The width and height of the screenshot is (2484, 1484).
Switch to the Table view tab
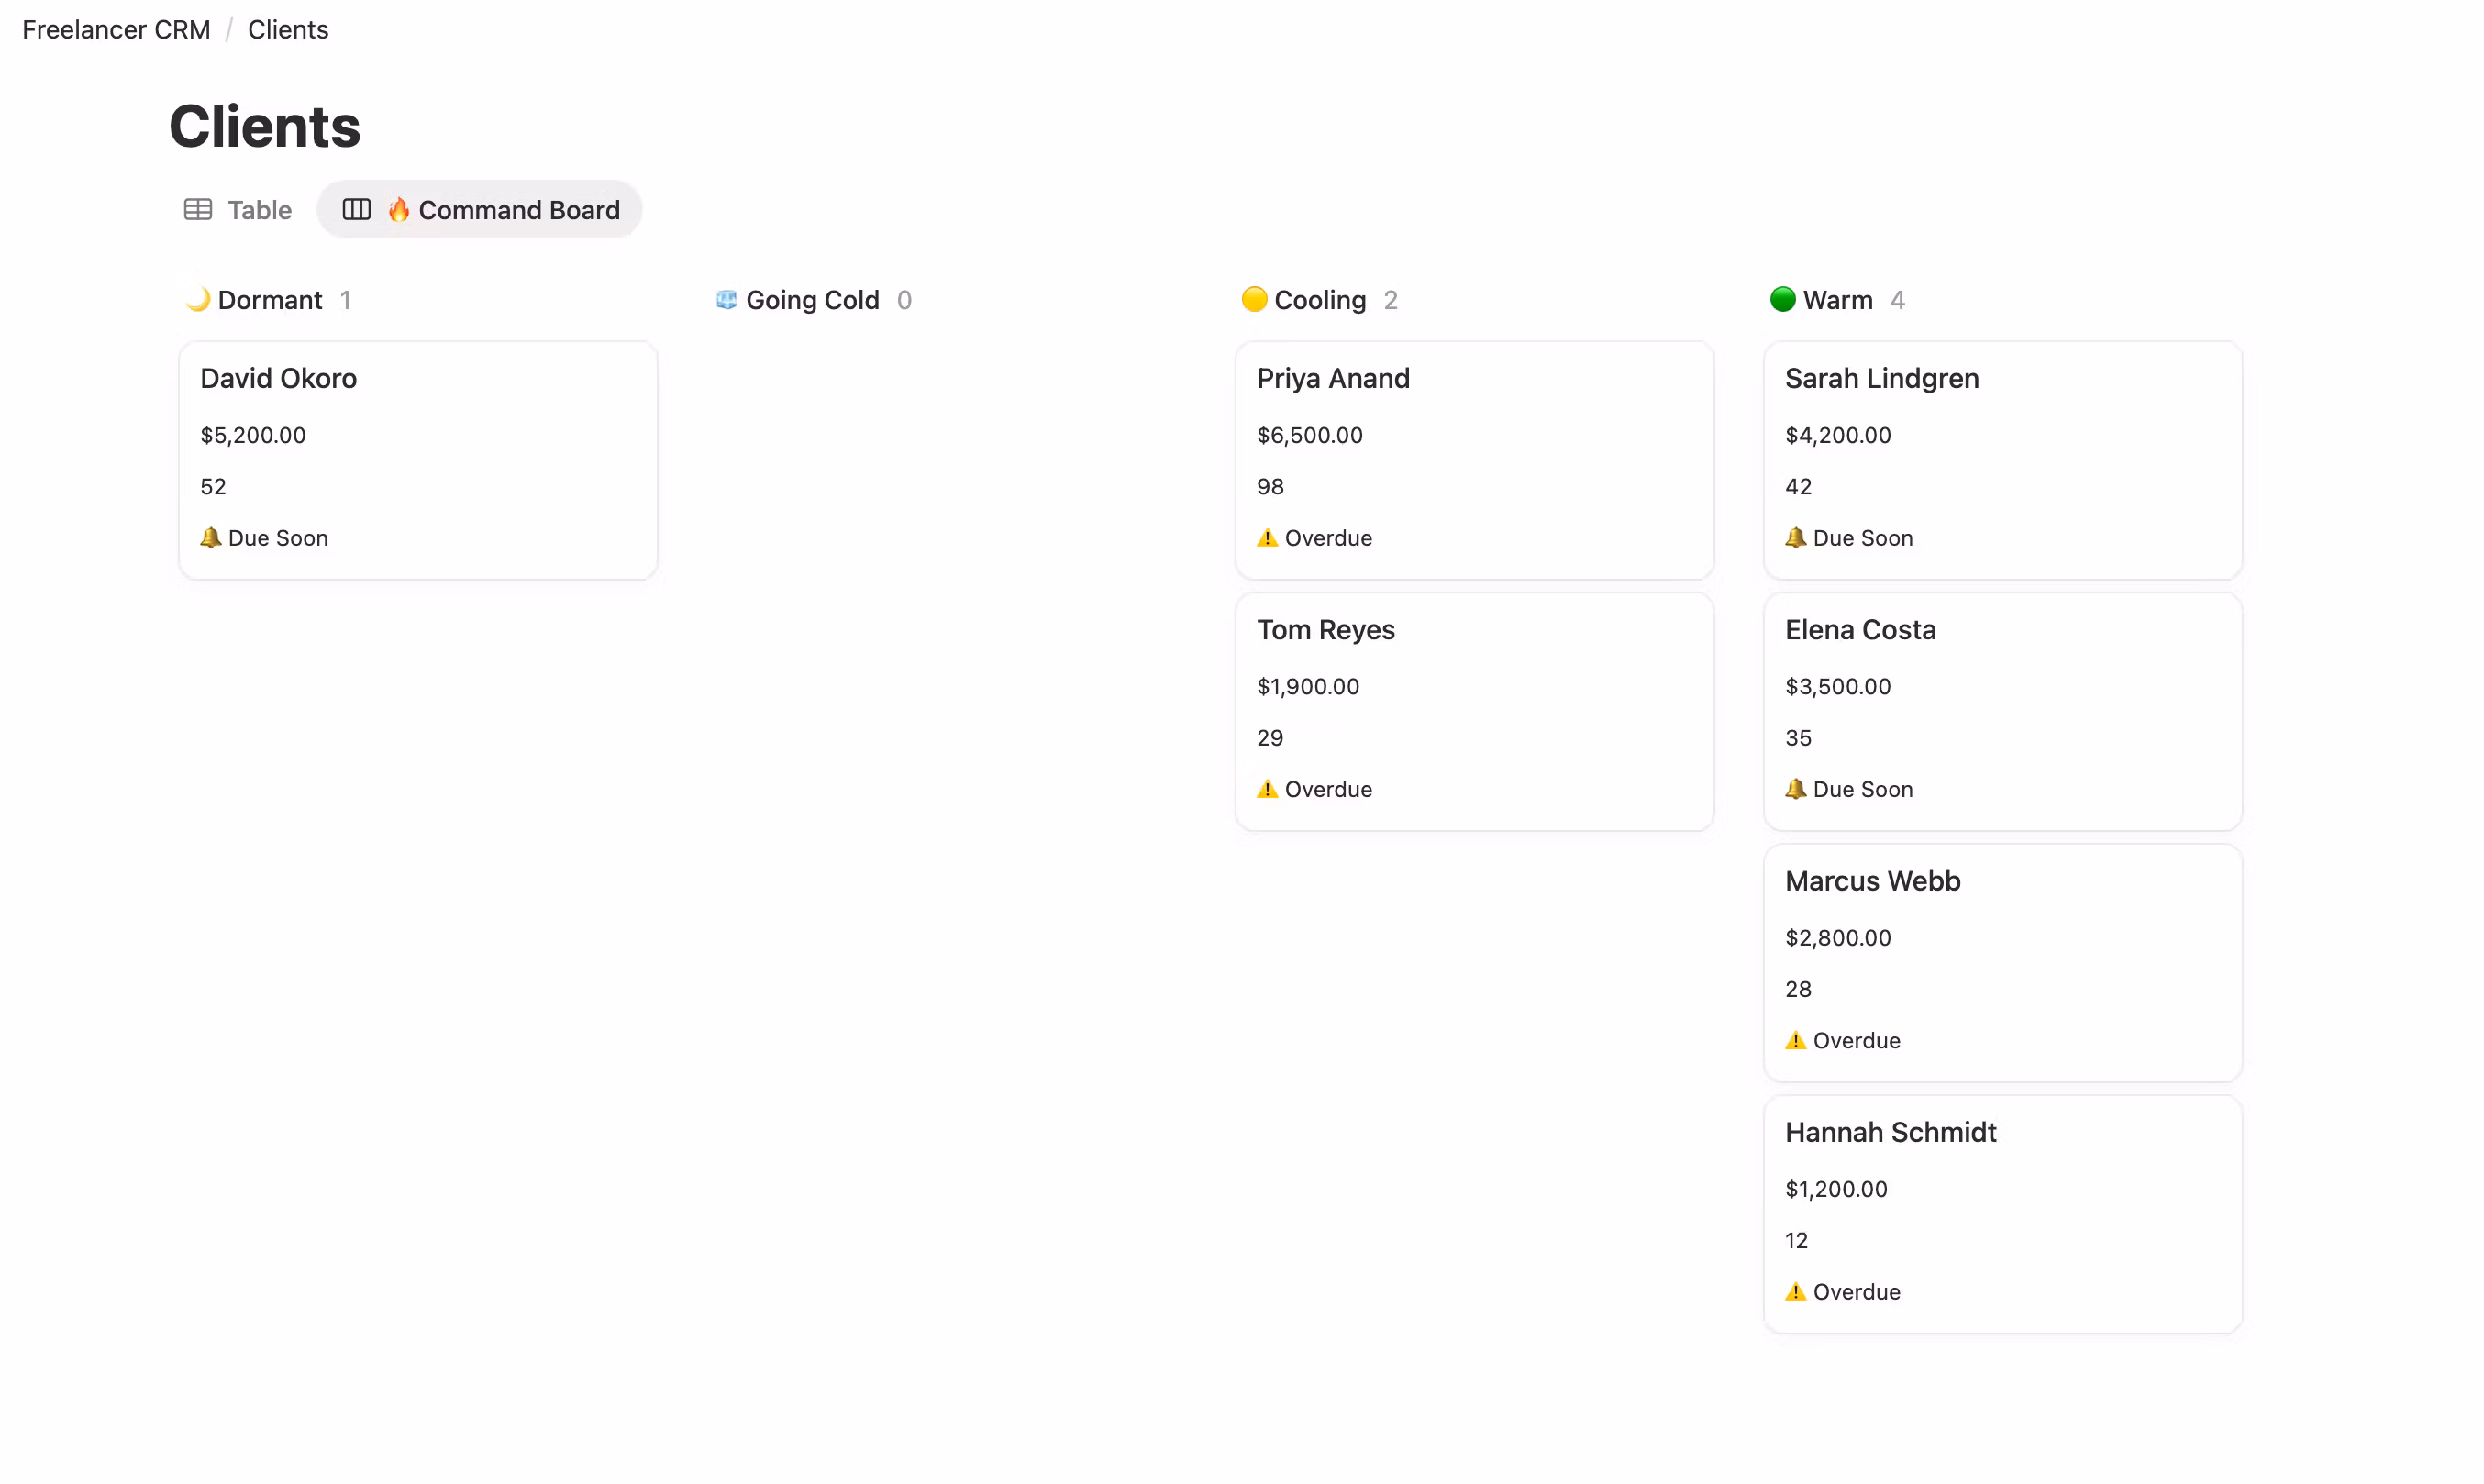click(x=238, y=210)
